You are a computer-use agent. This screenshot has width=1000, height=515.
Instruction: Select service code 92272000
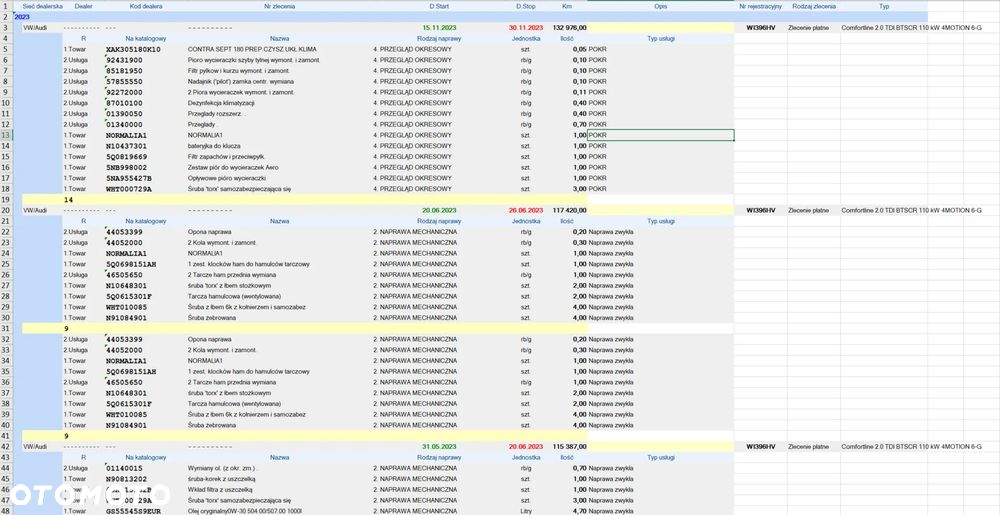tap(124, 92)
